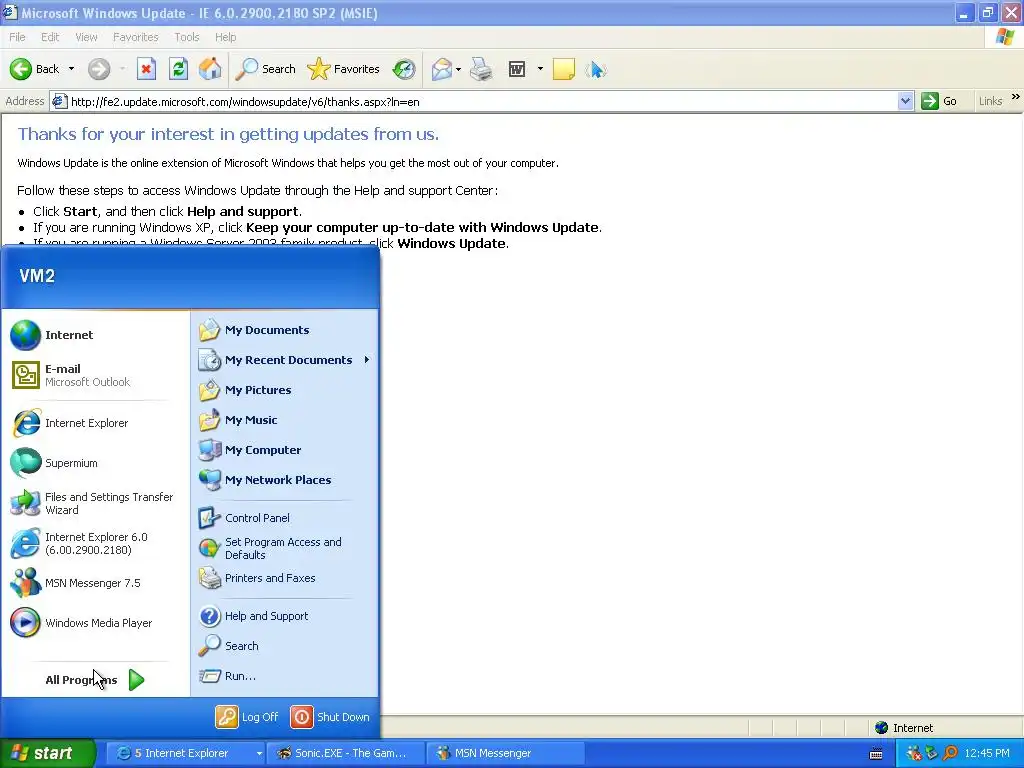Open Control Panel
Image resolution: width=1024 pixels, height=768 pixels.
(x=286, y=518)
